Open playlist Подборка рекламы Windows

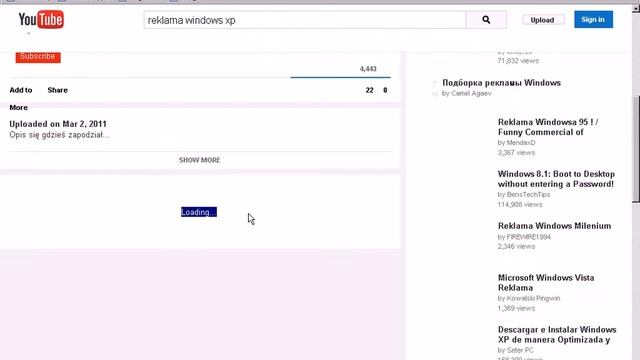(502, 83)
